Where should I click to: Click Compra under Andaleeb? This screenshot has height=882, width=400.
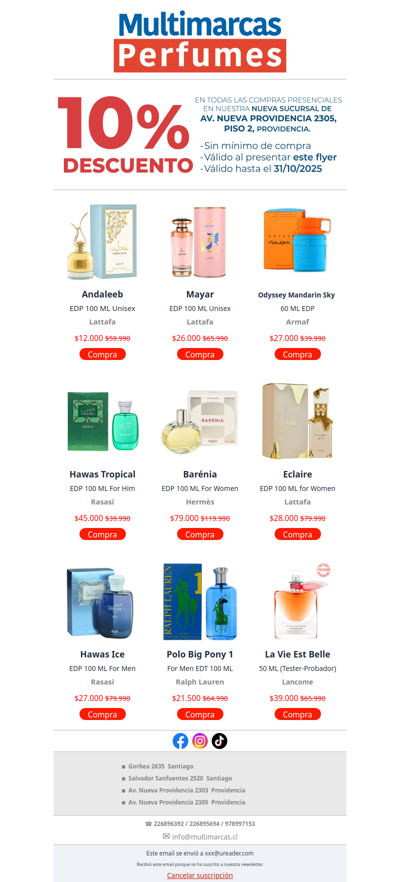102,354
